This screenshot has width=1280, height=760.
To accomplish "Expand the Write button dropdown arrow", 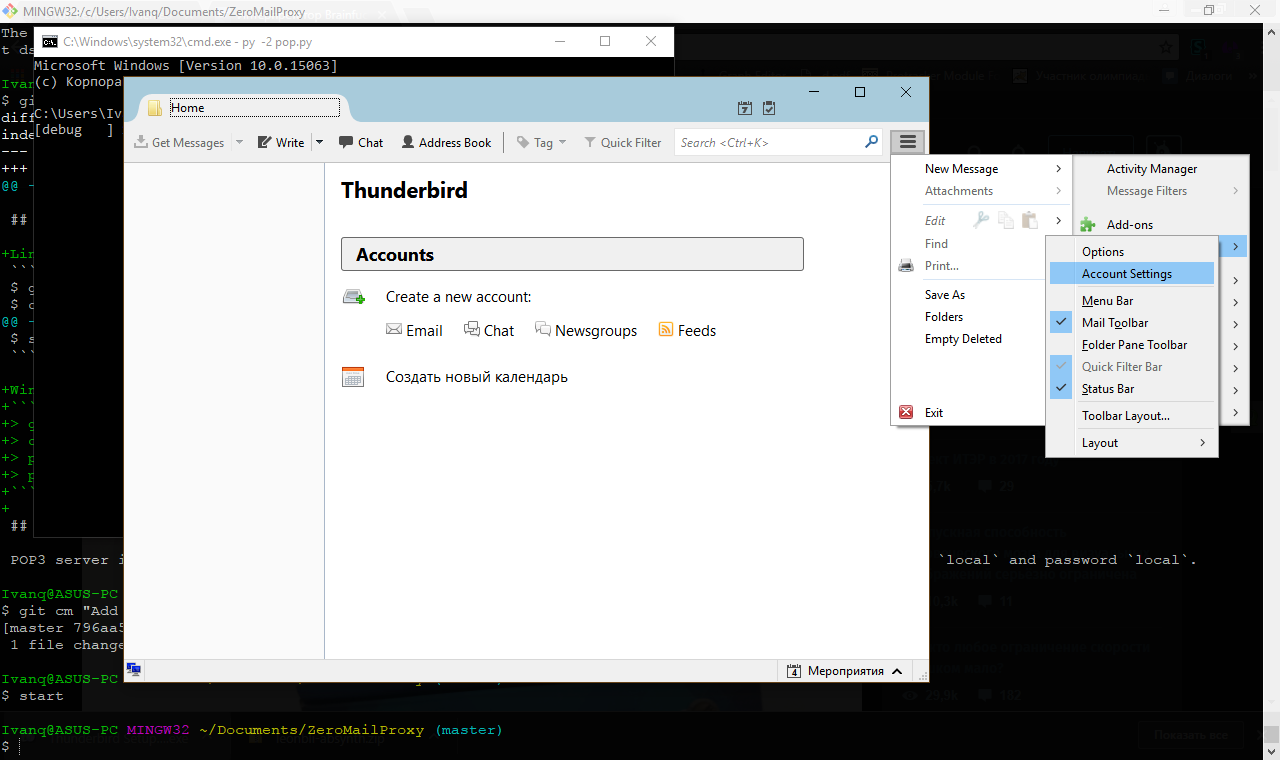I will [320, 142].
